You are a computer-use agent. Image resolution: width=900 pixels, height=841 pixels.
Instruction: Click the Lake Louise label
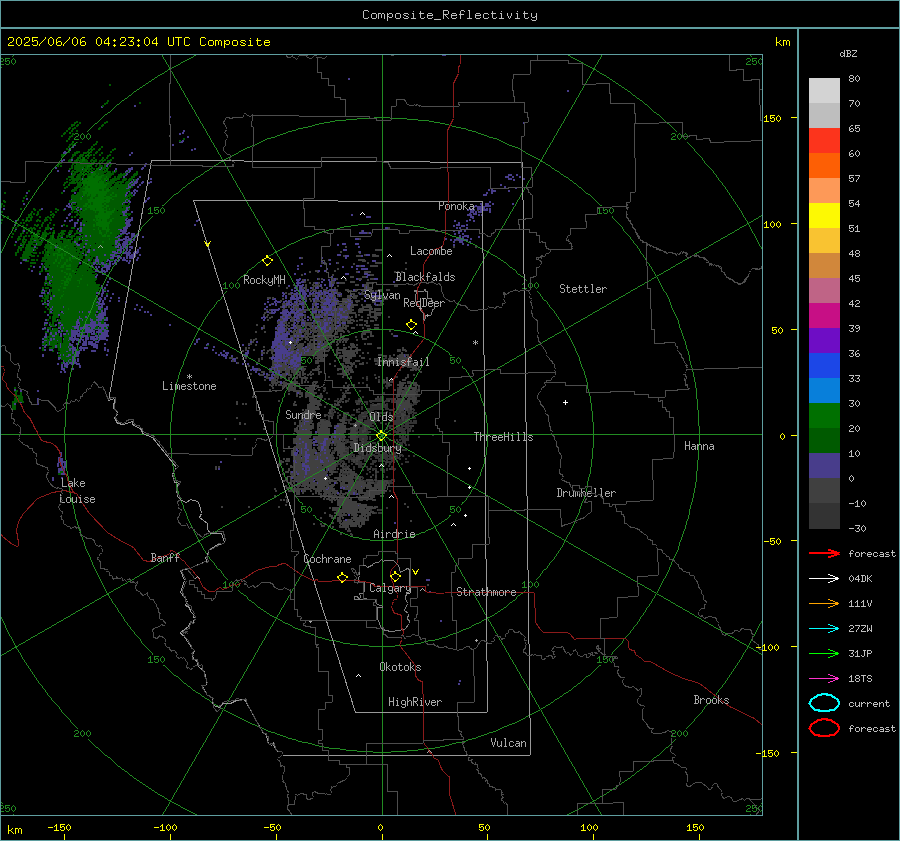pyautogui.click(x=77, y=491)
